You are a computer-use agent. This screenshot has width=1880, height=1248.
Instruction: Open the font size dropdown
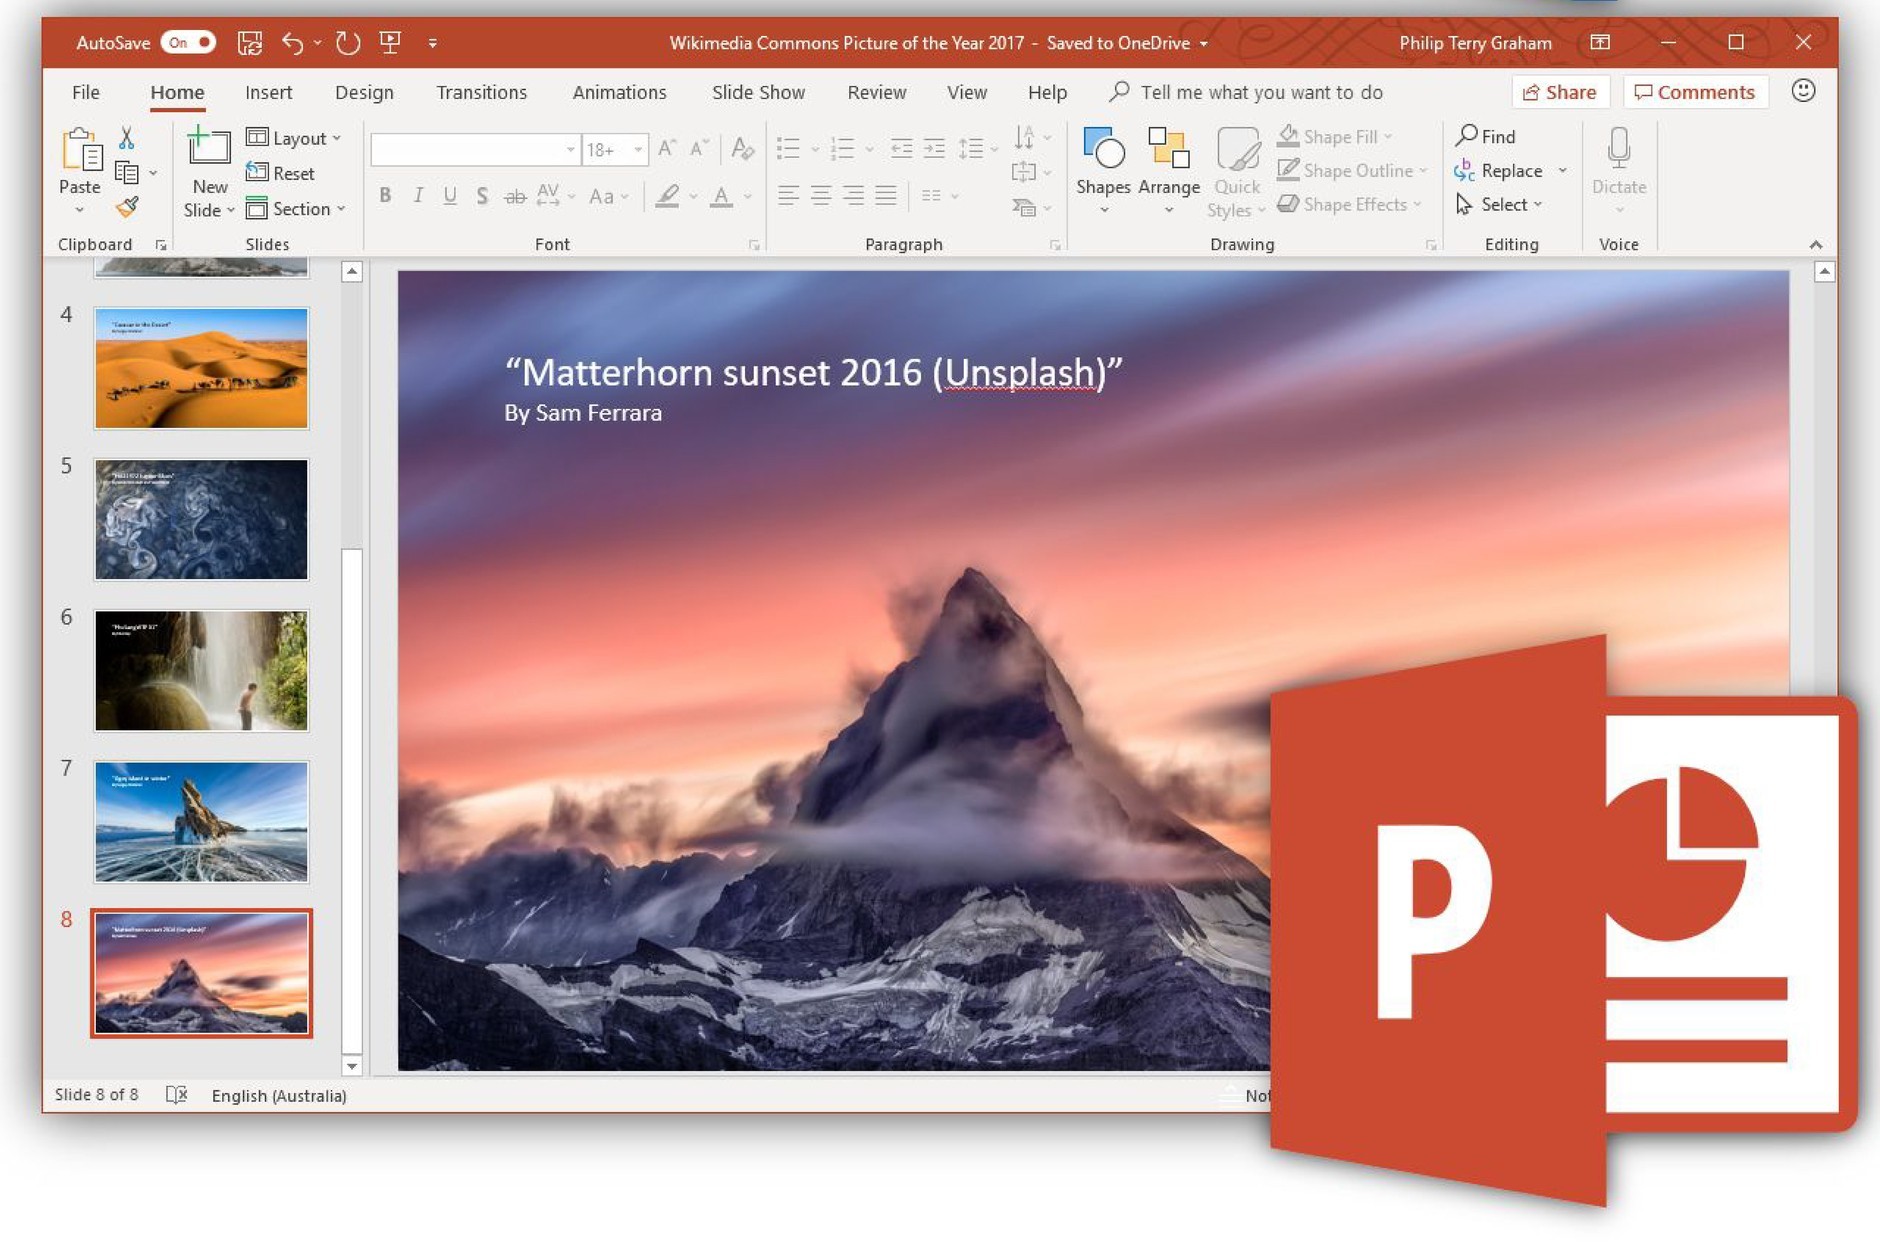(x=637, y=150)
